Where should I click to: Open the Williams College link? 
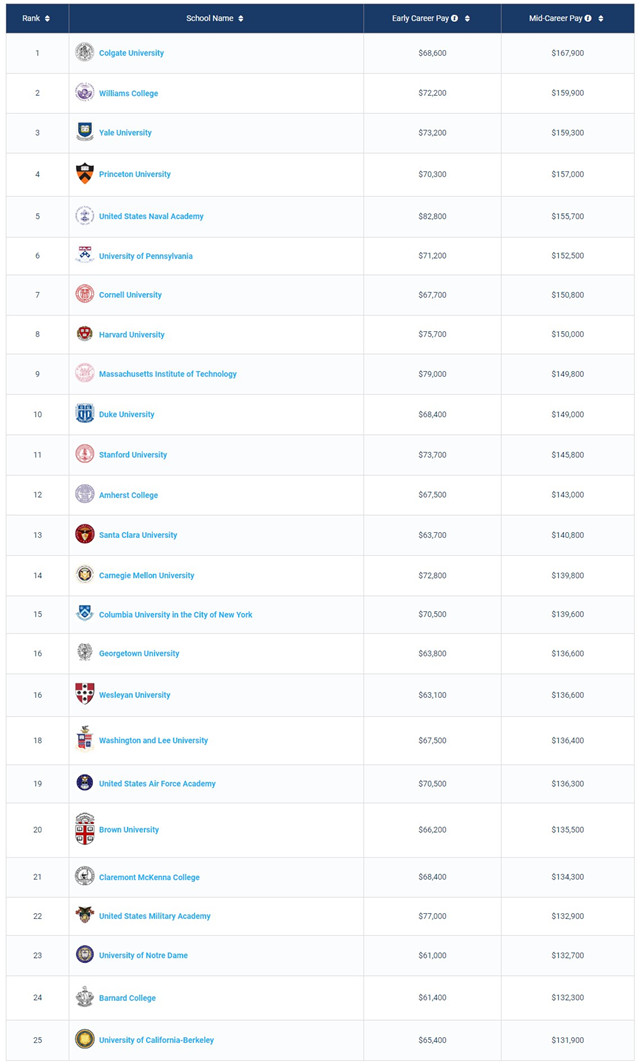pyautogui.click(x=128, y=93)
